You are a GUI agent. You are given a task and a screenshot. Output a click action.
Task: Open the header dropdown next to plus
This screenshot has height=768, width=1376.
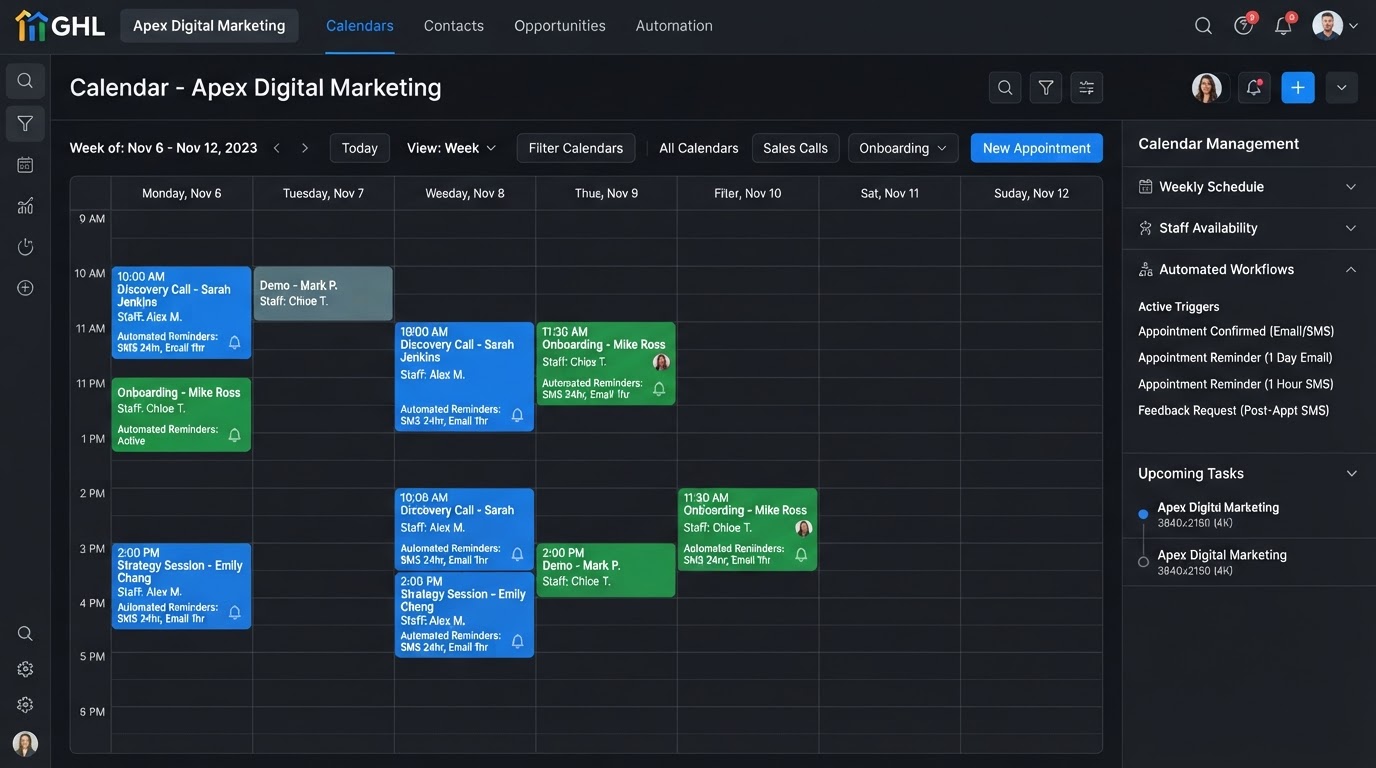coord(1342,88)
